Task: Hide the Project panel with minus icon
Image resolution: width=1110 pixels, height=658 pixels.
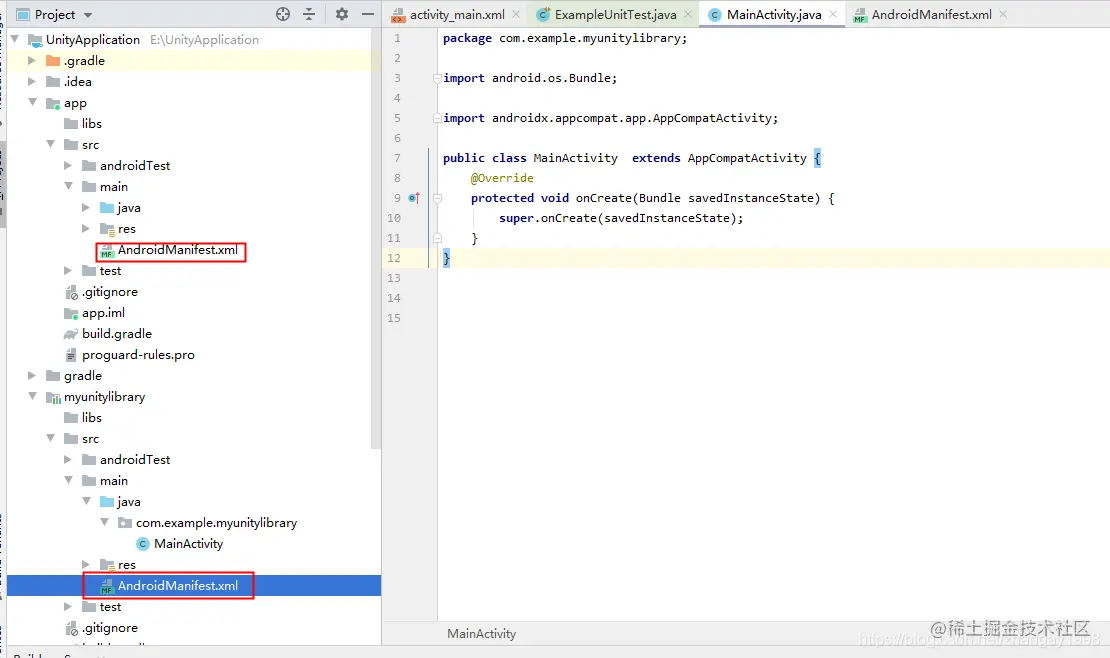Action: [367, 14]
